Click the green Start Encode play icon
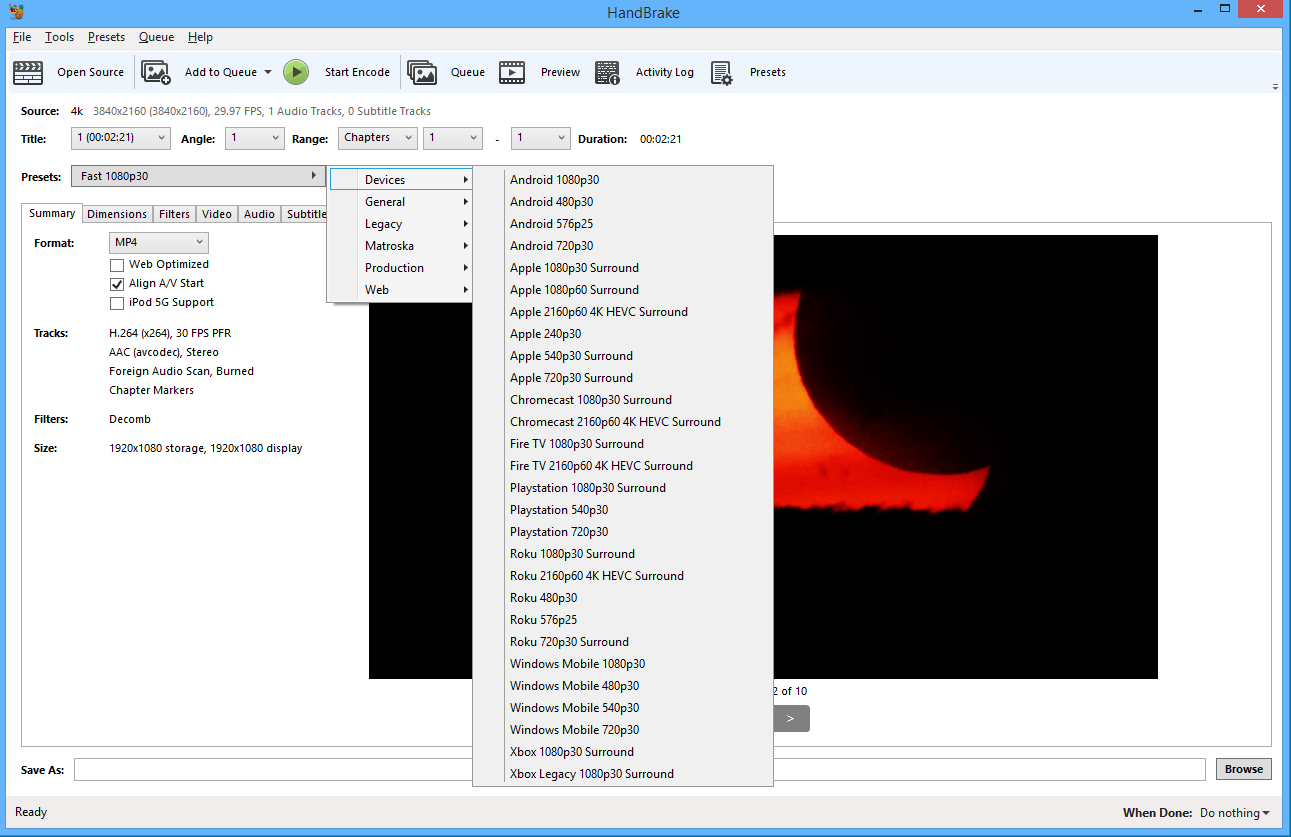The width and height of the screenshot is (1291, 837). click(296, 72)
